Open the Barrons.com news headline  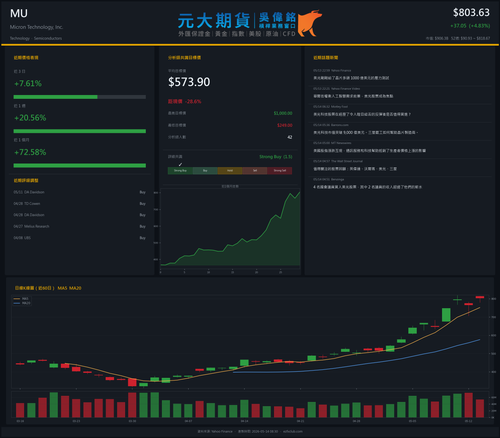pos(365,132)
